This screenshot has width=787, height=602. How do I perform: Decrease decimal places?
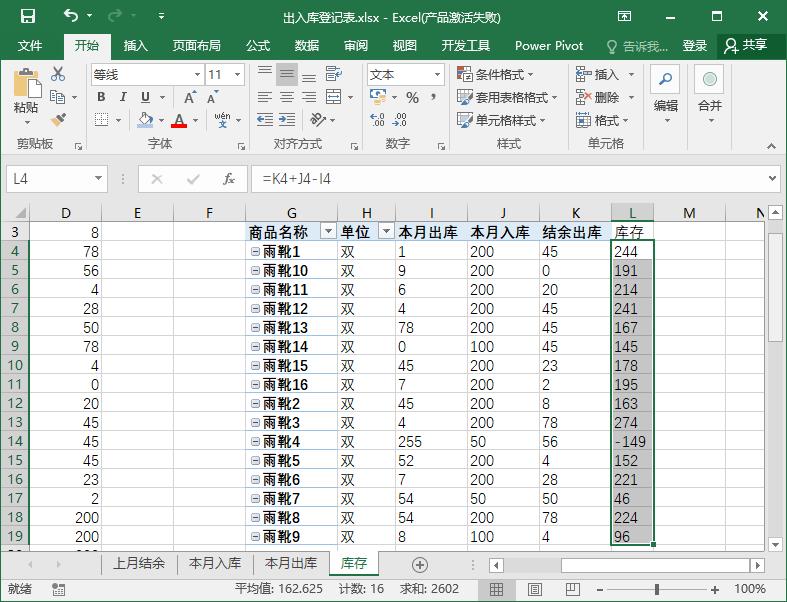pyautogui.click(x=400, y=120)
